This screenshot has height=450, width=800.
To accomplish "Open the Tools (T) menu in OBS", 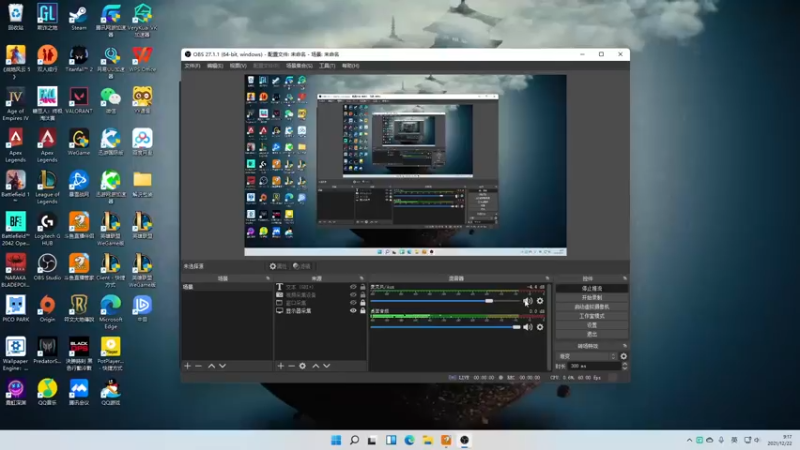I will click(x=327, y=66).
